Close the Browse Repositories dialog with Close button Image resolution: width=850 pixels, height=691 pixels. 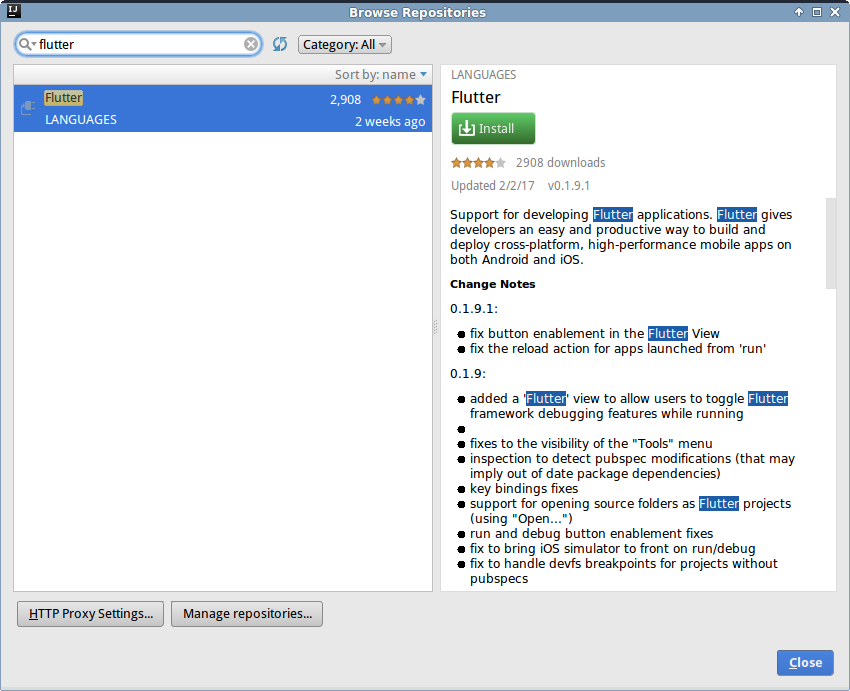coord(805,662)
